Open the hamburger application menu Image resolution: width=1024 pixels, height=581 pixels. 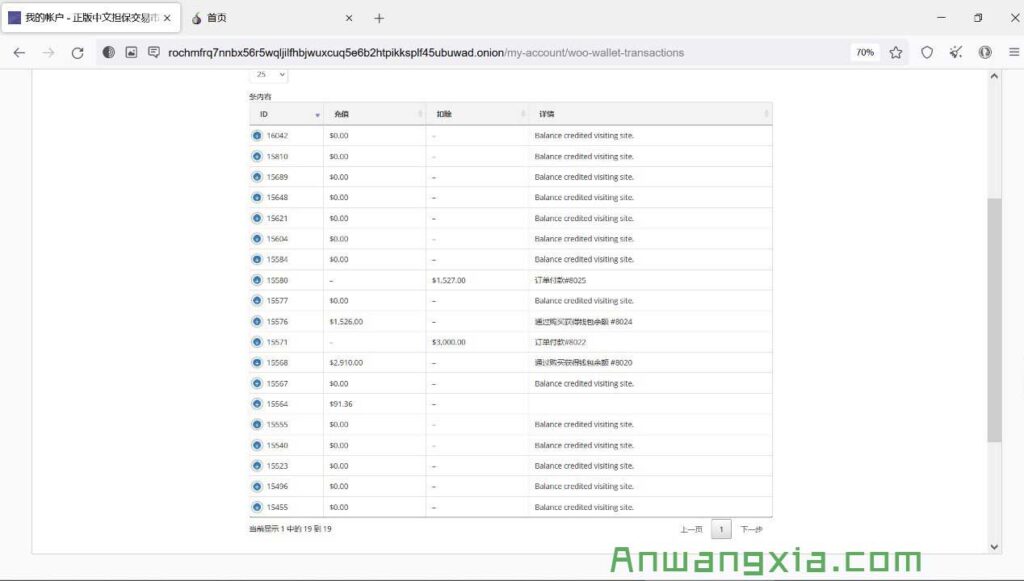coord(1014,52)
